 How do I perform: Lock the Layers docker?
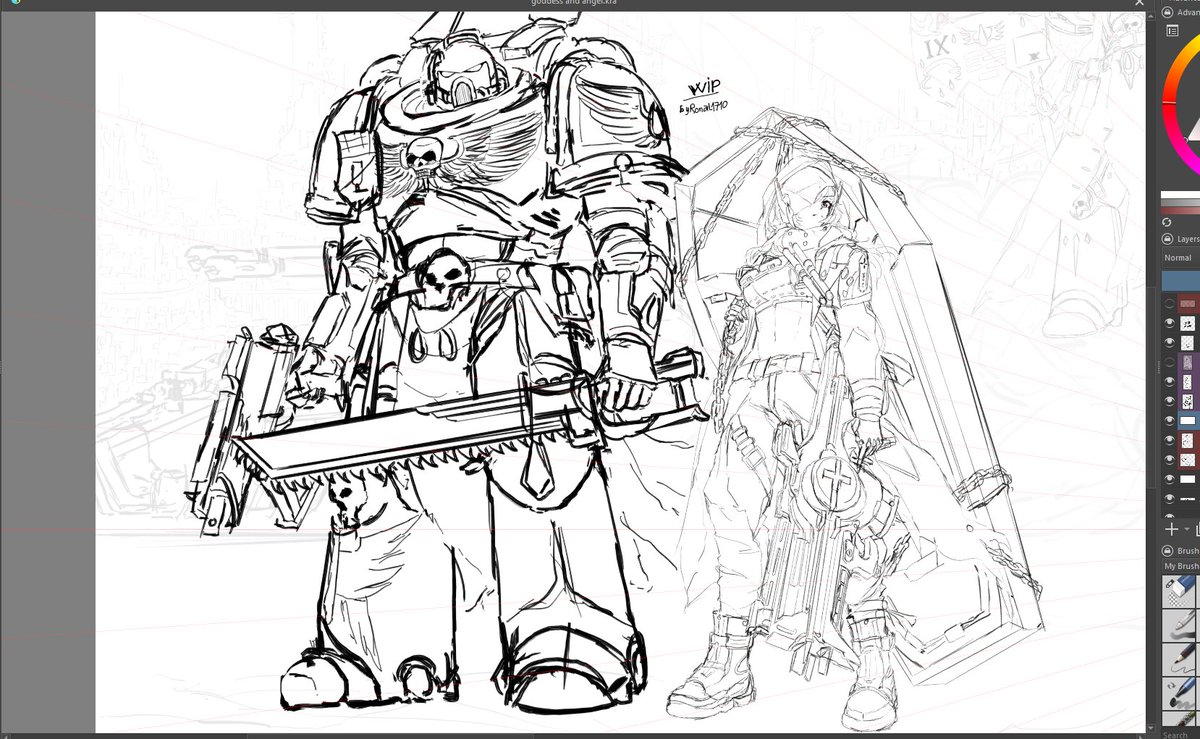coord(1168,240)
